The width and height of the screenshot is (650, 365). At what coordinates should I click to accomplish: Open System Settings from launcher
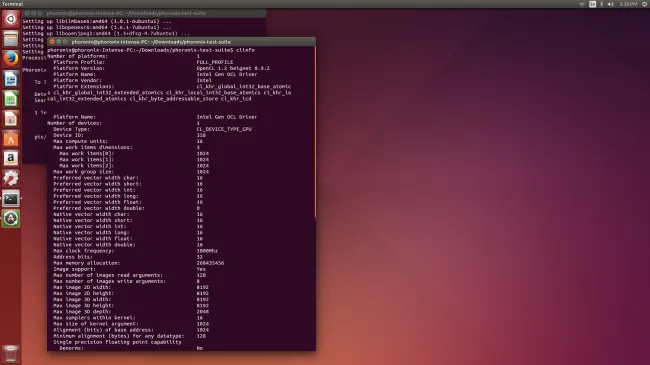11,178
